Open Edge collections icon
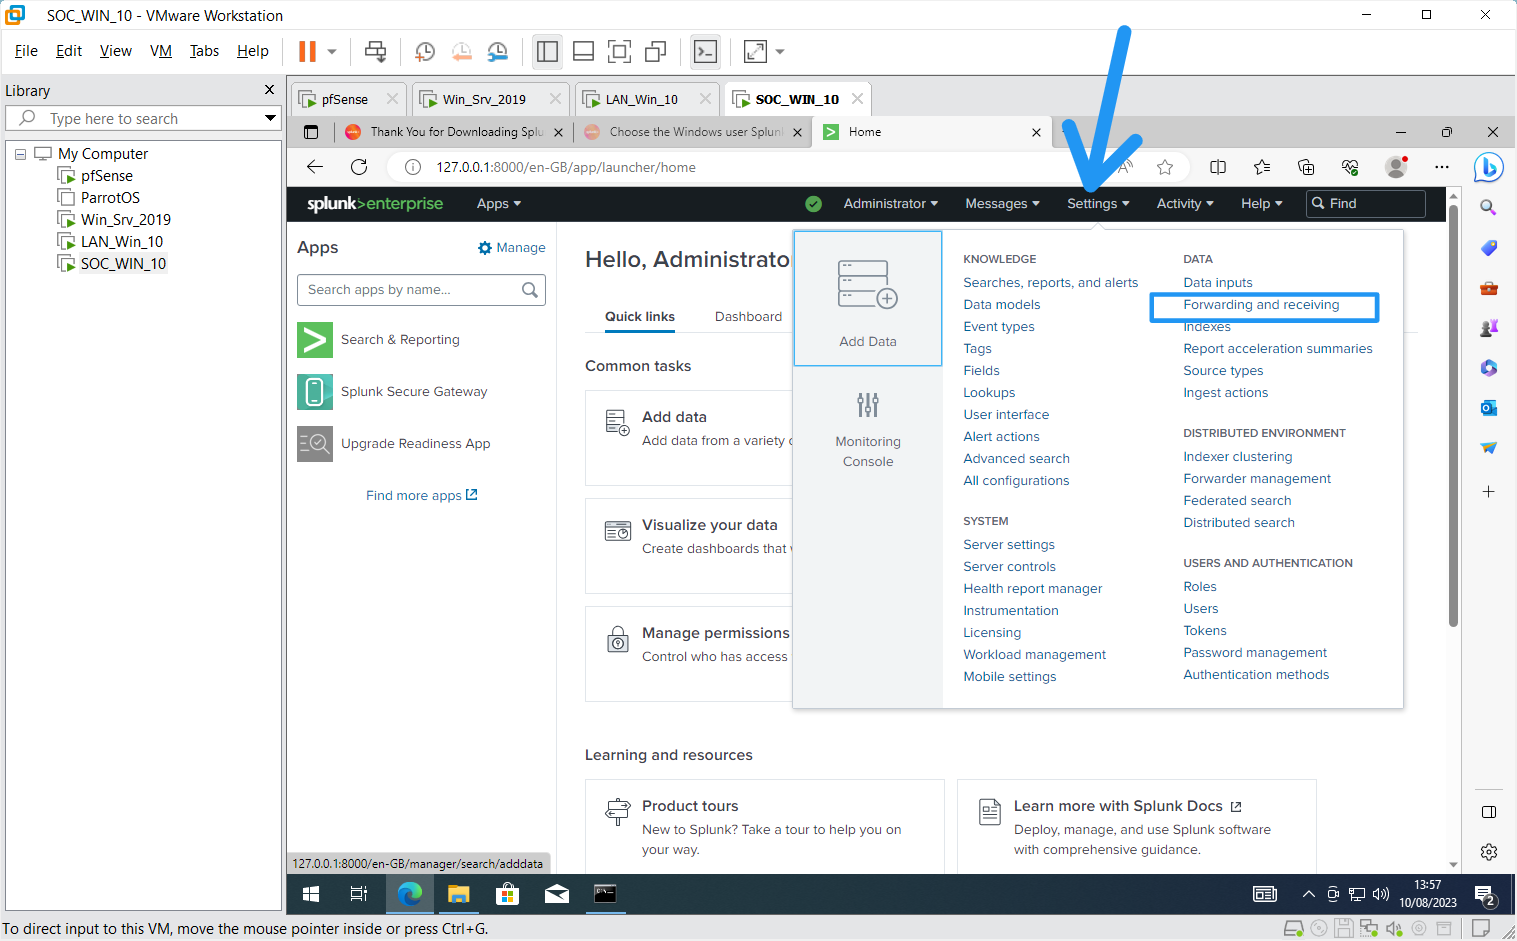 1306,167
